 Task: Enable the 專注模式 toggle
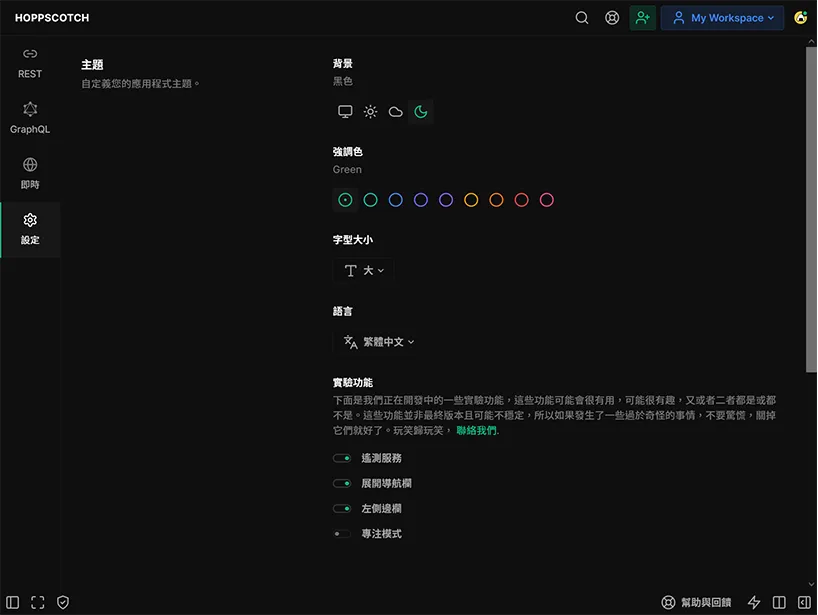[x=343, y=534]
